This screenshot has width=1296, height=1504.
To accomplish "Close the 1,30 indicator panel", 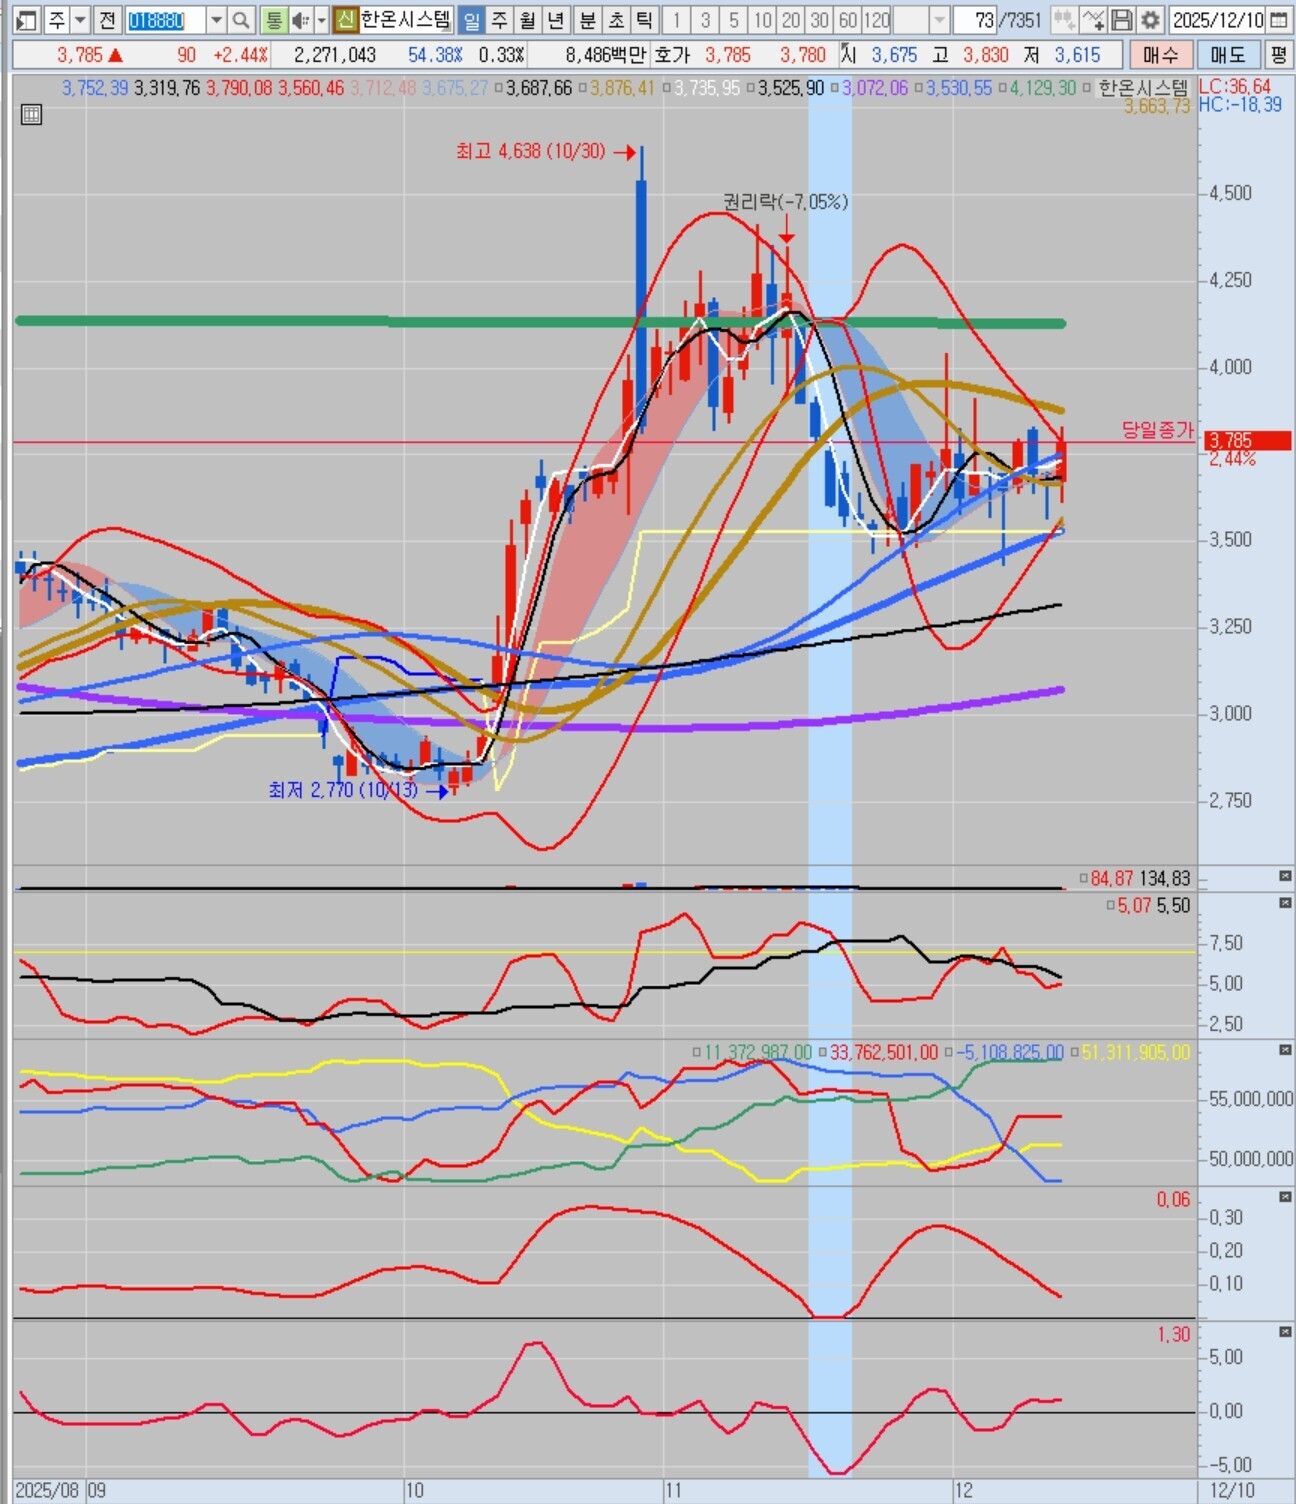I will (x=1285, y=1332).
